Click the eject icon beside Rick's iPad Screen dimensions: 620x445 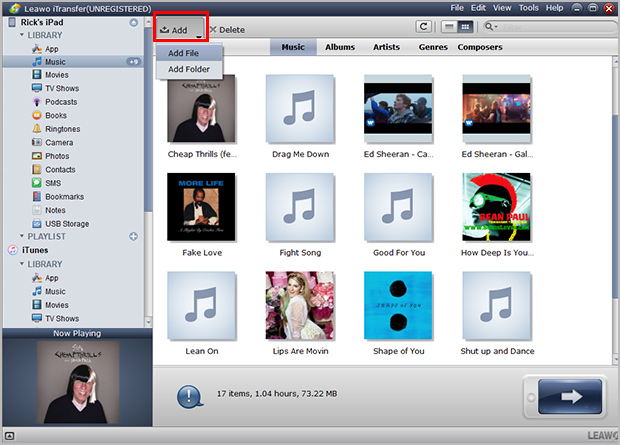[134, 23]
